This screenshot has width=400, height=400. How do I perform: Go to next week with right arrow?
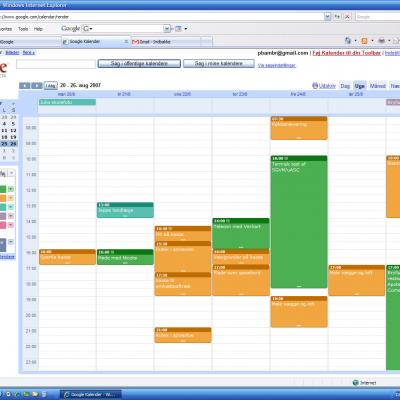point(37,86)
